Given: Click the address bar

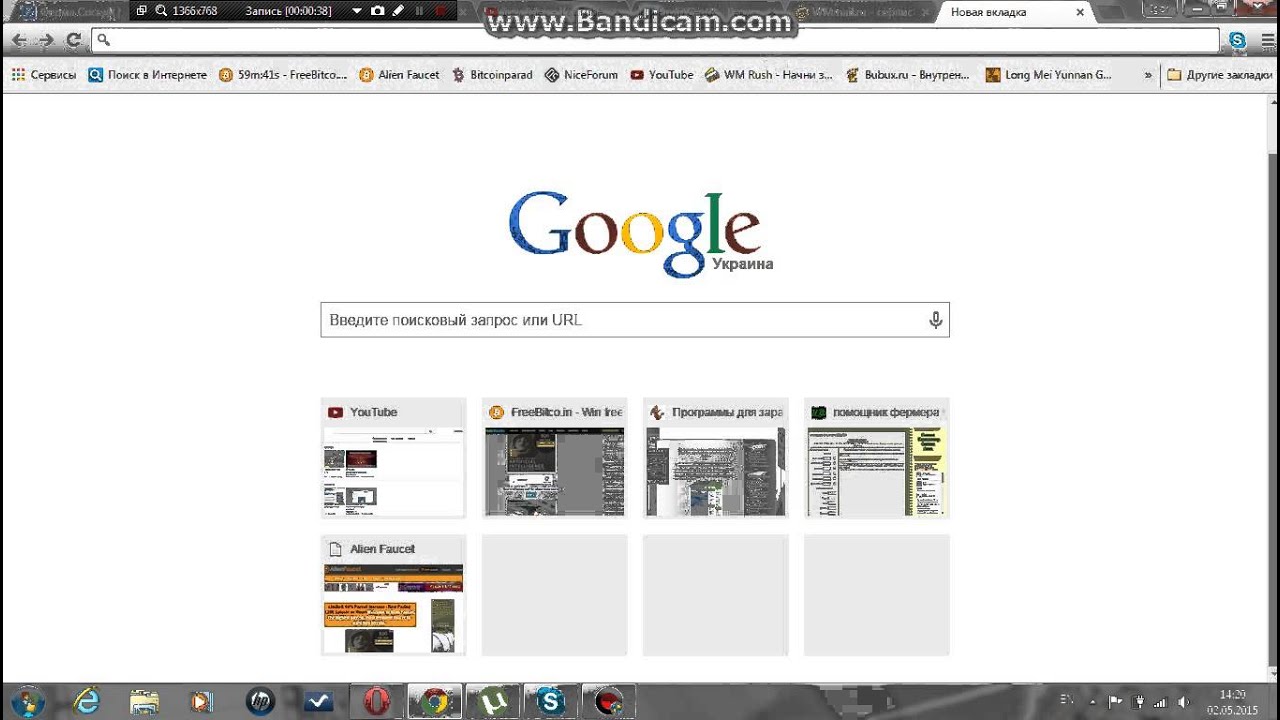Looking at the screenshot, I should [x=655, y=40].
